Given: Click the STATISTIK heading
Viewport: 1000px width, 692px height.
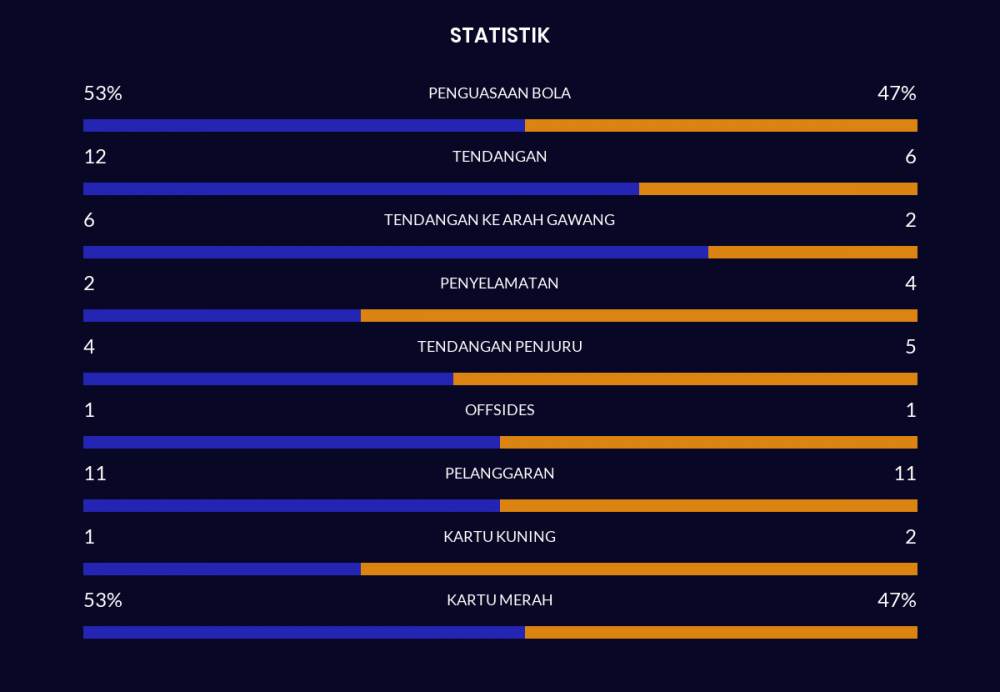Looking at the screenshot, I should pos(499,35).
